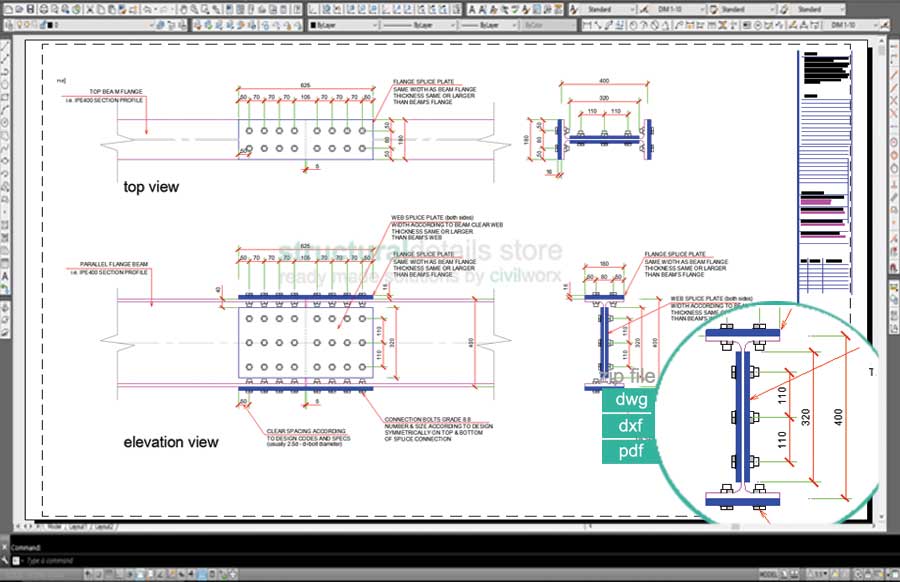This screenshot has height=582, width=900.
Task: Toggle the MODEL space status button
Action: click(x=767, y=574)
